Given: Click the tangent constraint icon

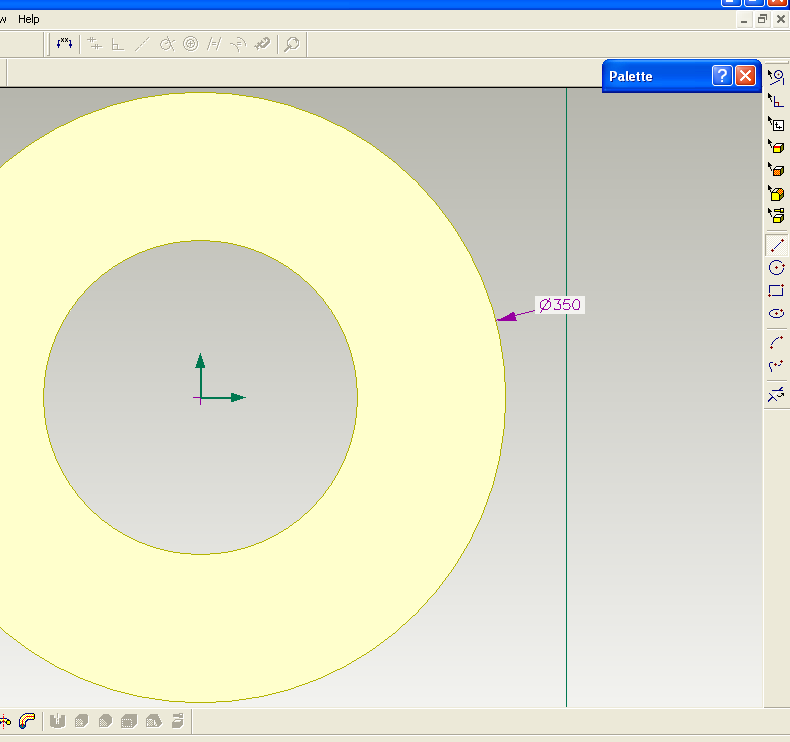Looking at the screenshot, I should tap(167, 44).
